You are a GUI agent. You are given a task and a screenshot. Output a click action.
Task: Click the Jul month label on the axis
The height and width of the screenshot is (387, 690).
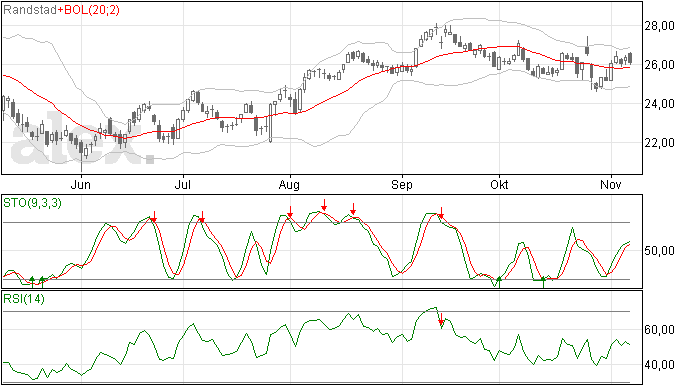(183, 184)
